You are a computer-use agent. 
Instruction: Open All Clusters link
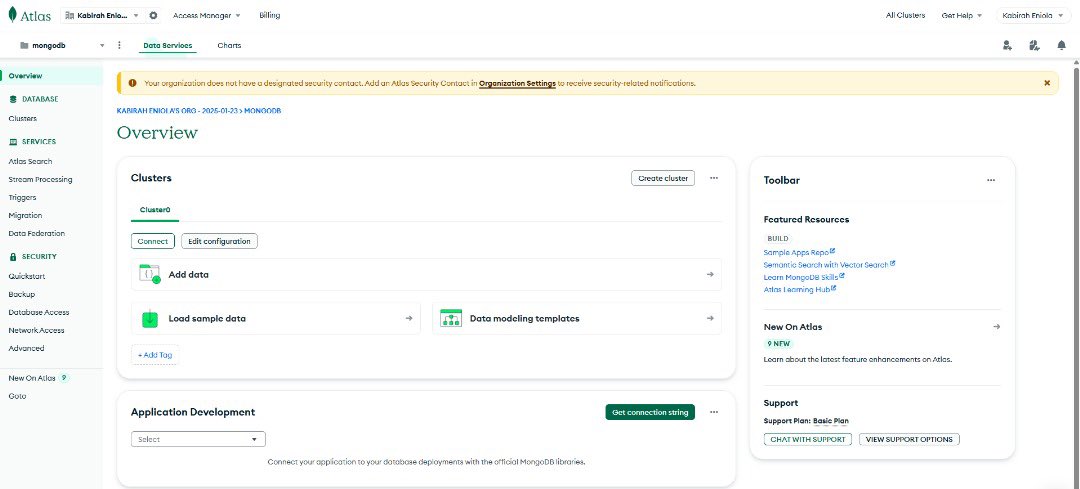pos(905,15)
